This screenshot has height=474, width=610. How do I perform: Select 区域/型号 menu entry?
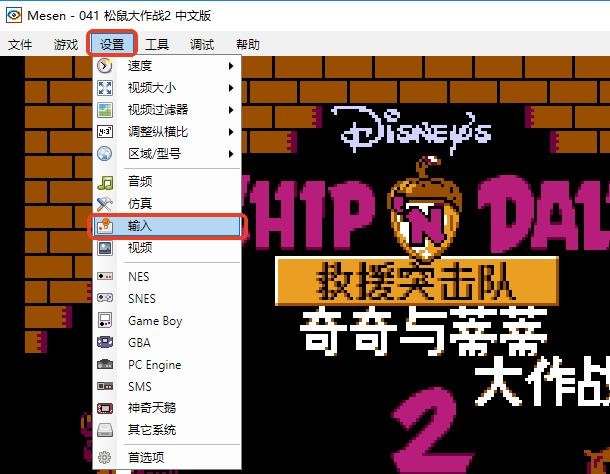pyautogui.click(x=167, y=153)
